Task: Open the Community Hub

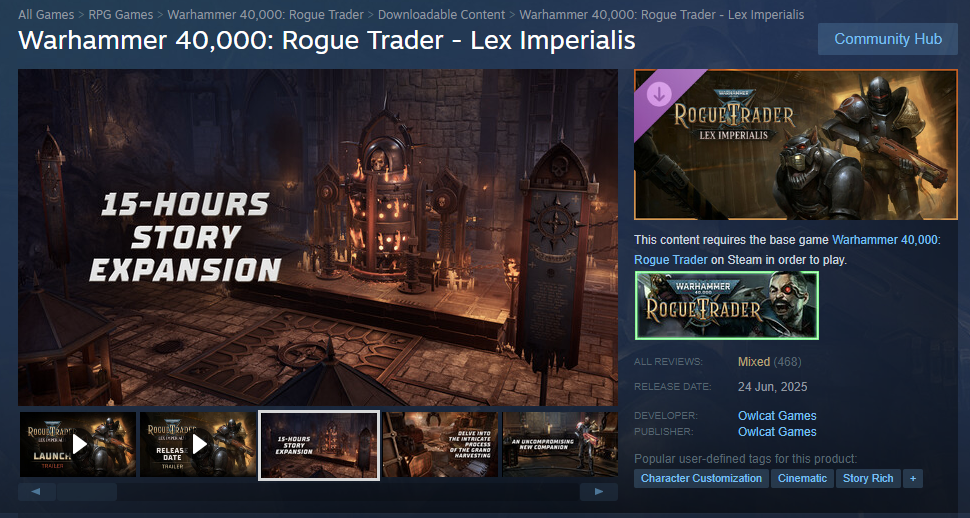Action: coord(888,39)
